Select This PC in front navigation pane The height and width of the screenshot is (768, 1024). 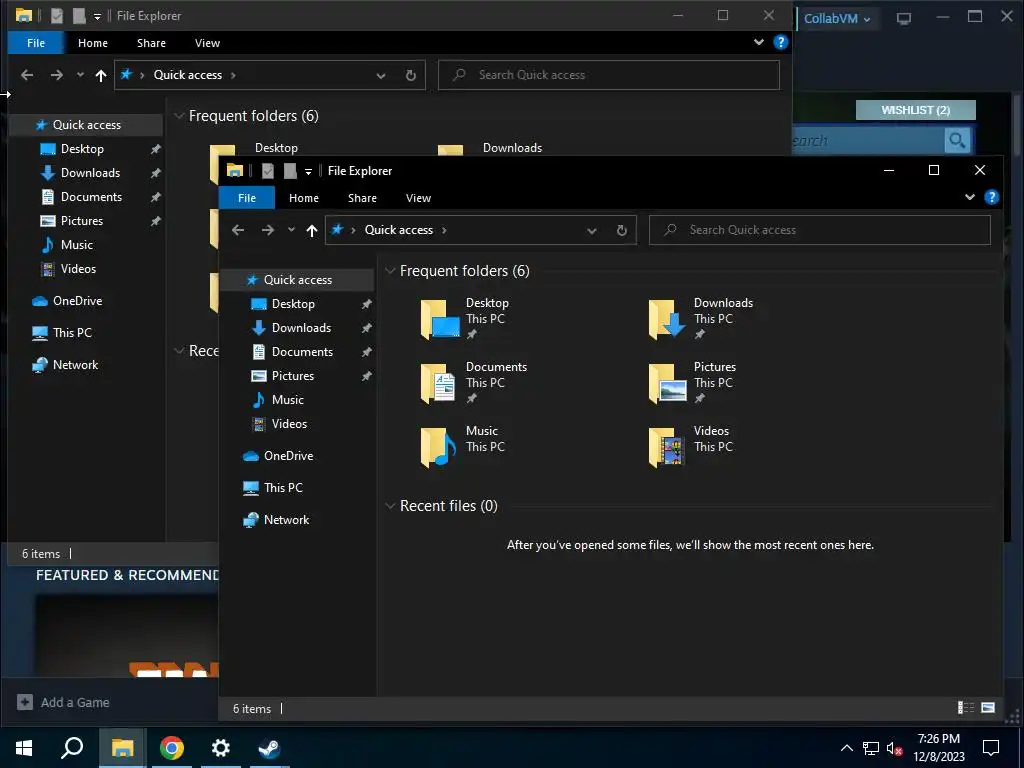[283, 488]
